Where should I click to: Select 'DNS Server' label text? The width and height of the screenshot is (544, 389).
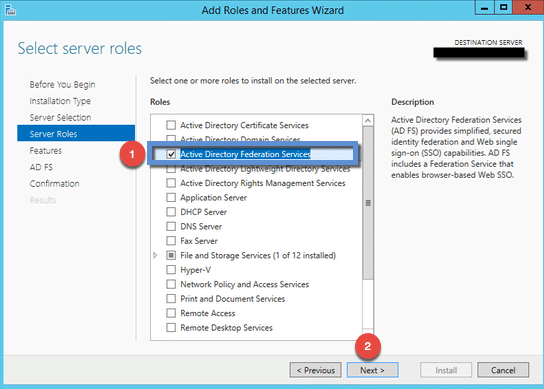[x=201, y=226]
